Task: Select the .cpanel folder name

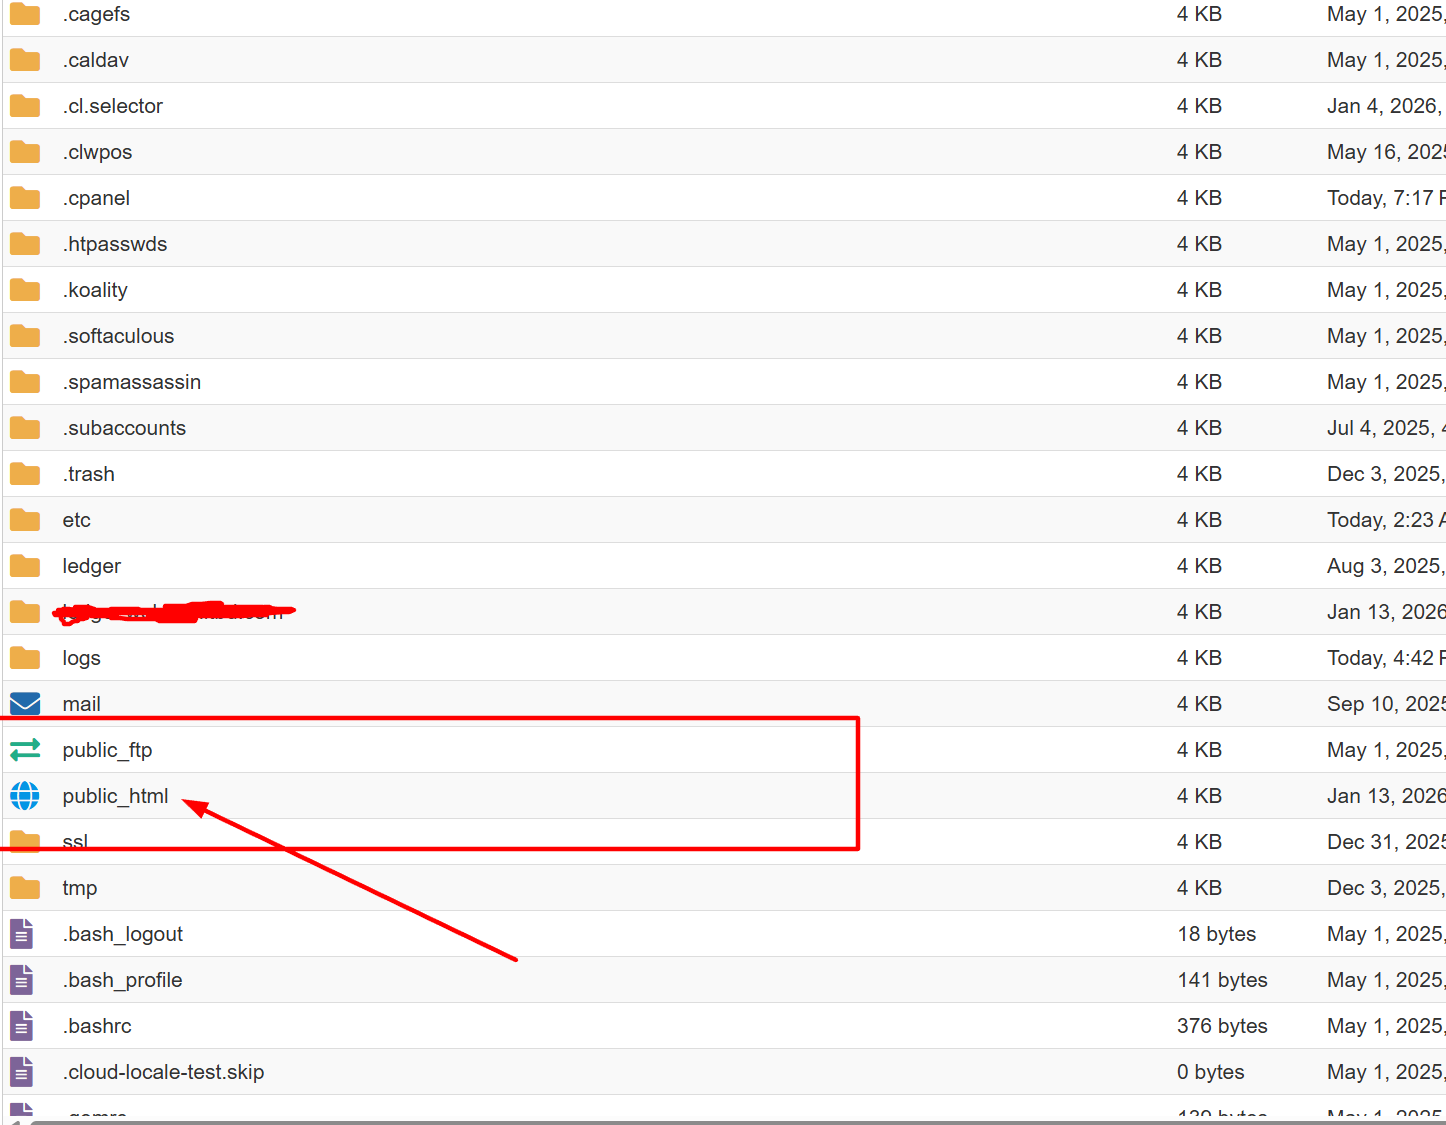Action: tap(96, 198)
